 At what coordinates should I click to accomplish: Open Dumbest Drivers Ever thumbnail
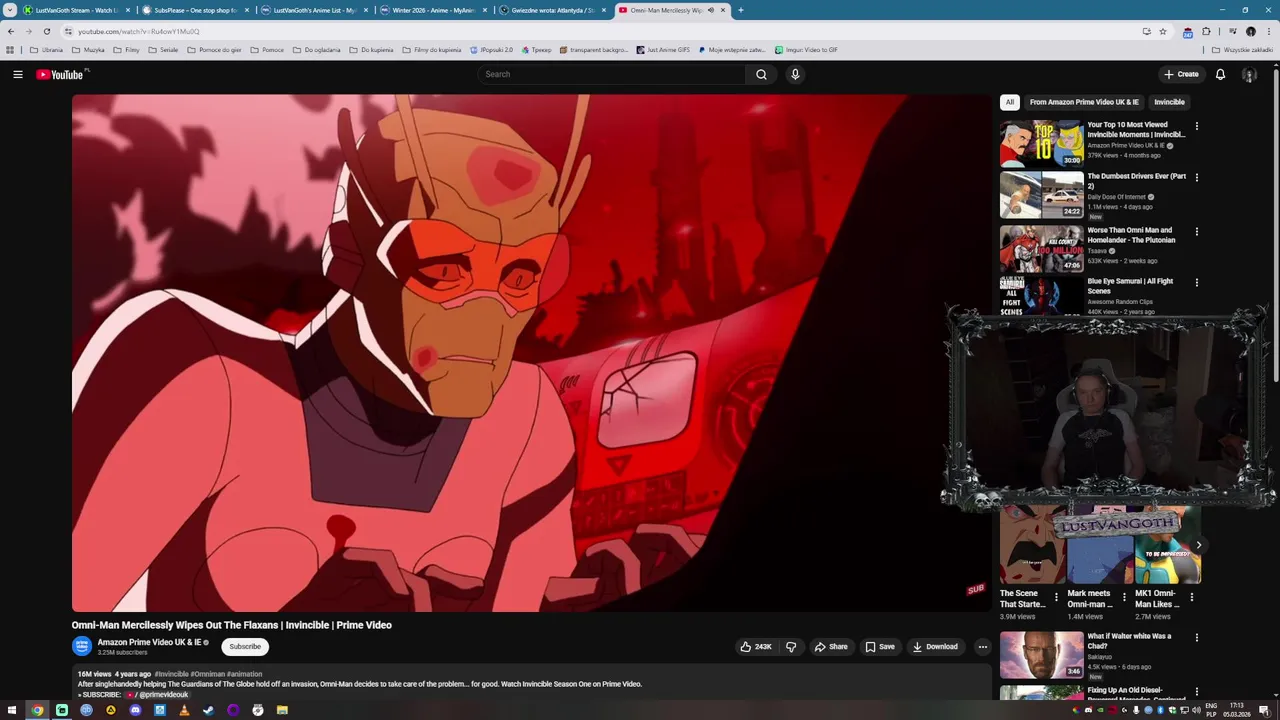click(1042, 195)
